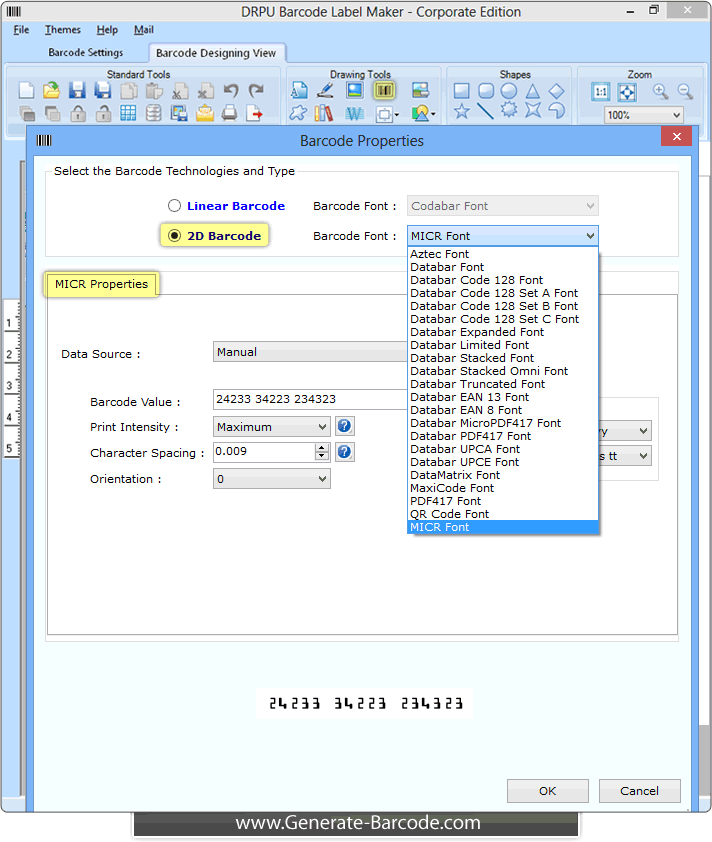Decrease Character Spacing with down arrow
Screen dimensions: 712x842
322,456
